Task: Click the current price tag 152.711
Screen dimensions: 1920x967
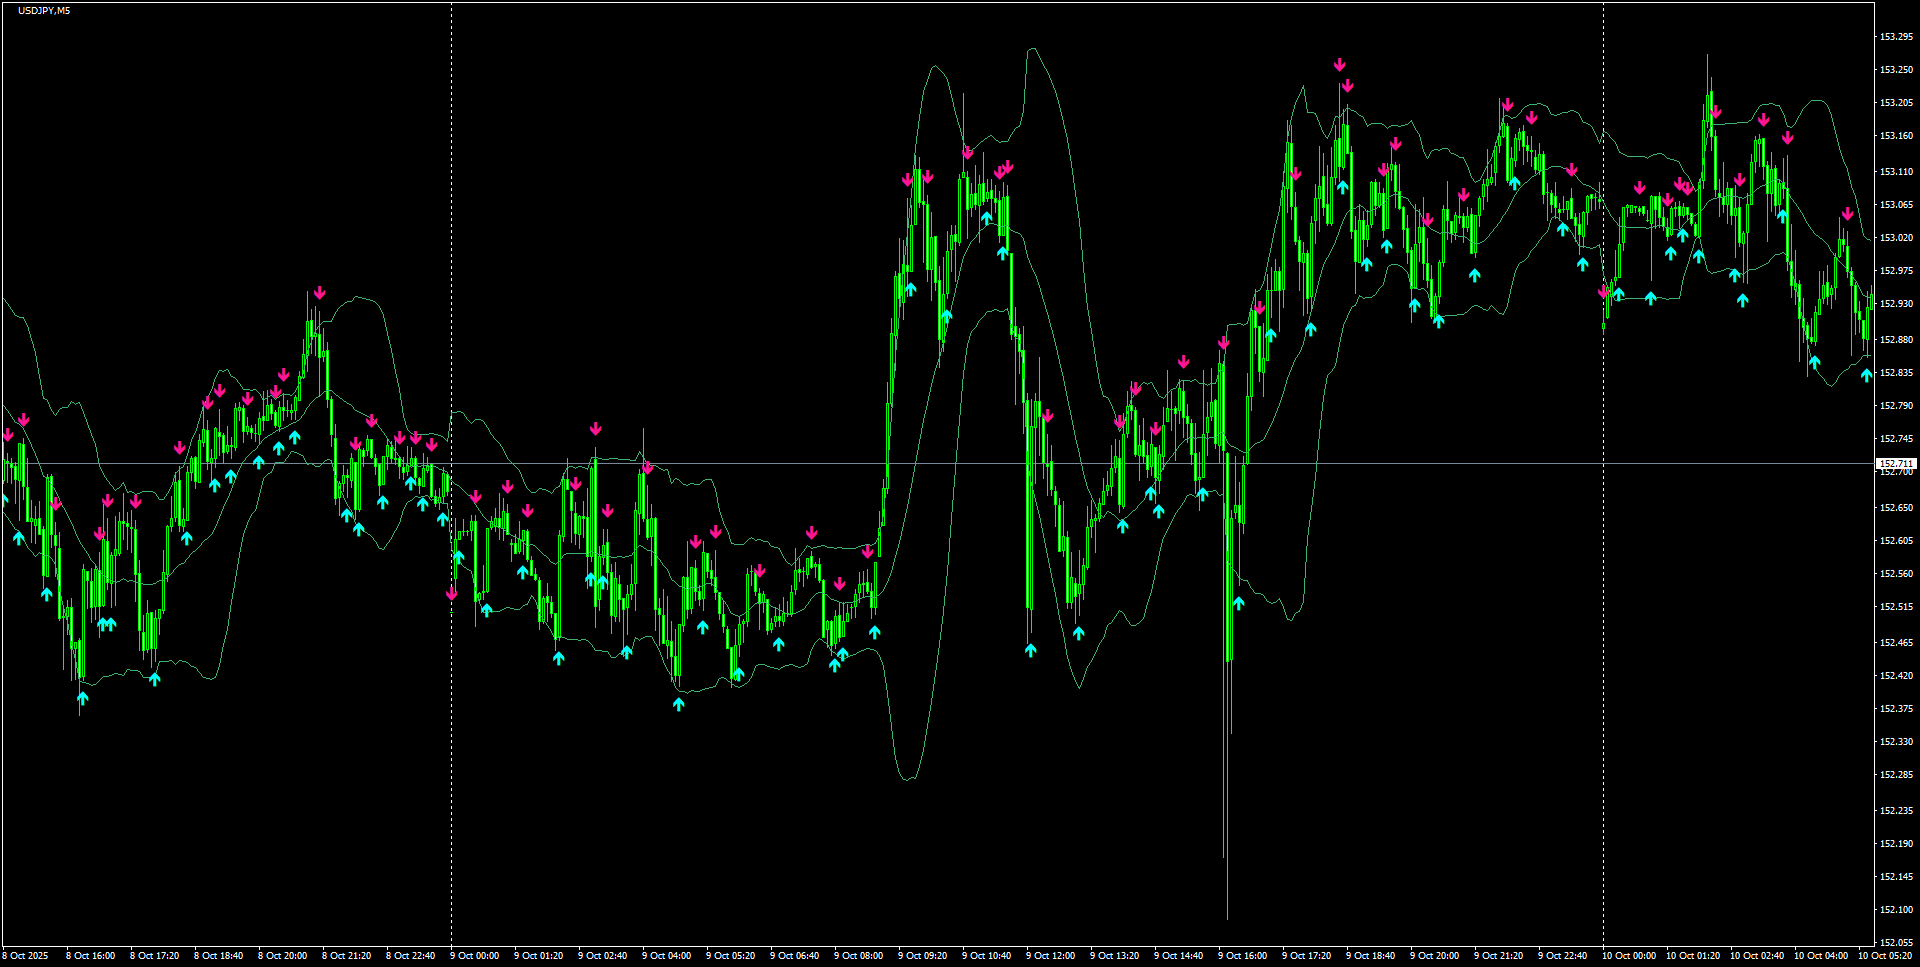Action: (1895, 464)
